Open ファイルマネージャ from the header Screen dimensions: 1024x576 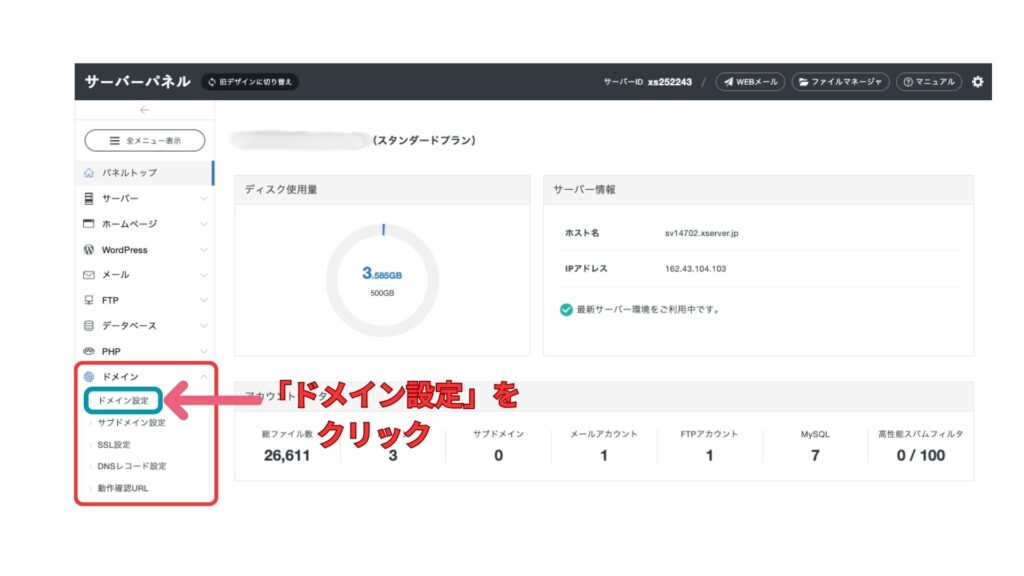coord(840,82)
